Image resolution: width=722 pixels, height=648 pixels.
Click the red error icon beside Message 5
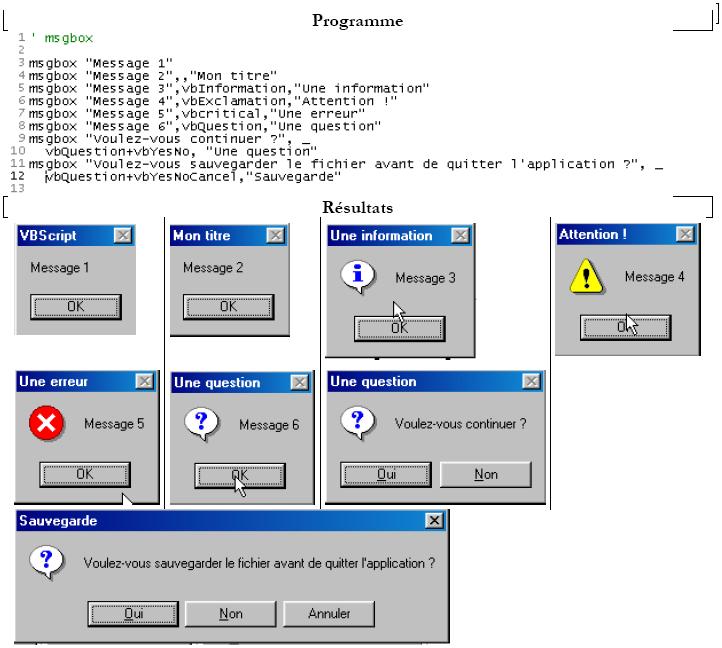click(45, 424)
